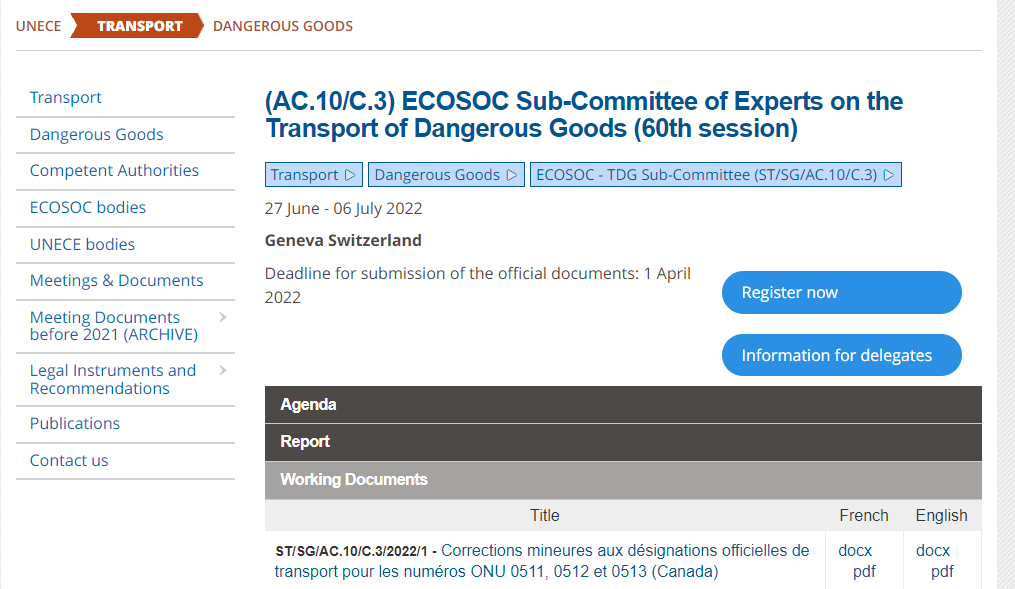Open the ECOSOC - TDG Sub-Committee tag
This screenshot has height=589, width=1015.
pos(715,175)
